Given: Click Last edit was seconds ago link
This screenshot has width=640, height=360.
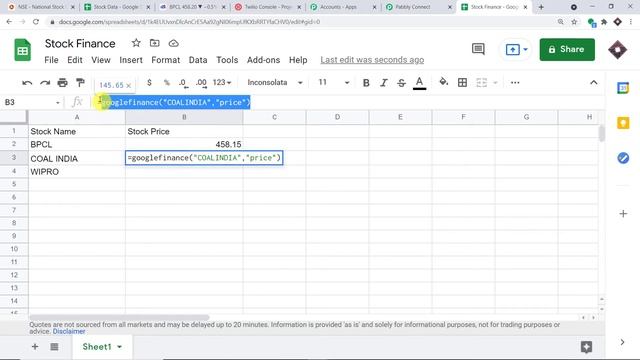Looking at the screenshot, I should (x=372, y=60).
